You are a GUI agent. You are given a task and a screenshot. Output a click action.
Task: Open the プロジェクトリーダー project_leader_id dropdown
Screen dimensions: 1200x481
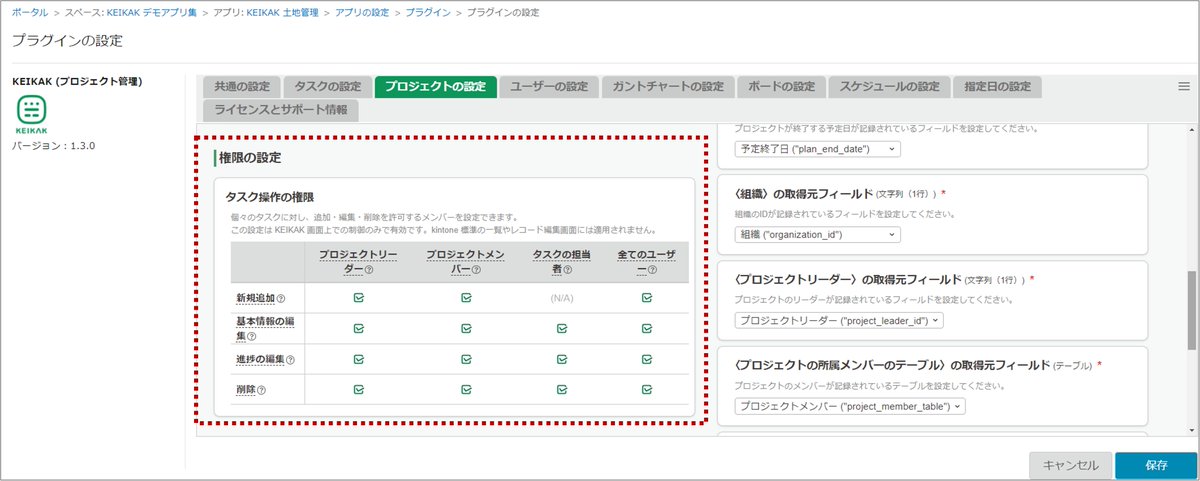[x=838, y=321]
